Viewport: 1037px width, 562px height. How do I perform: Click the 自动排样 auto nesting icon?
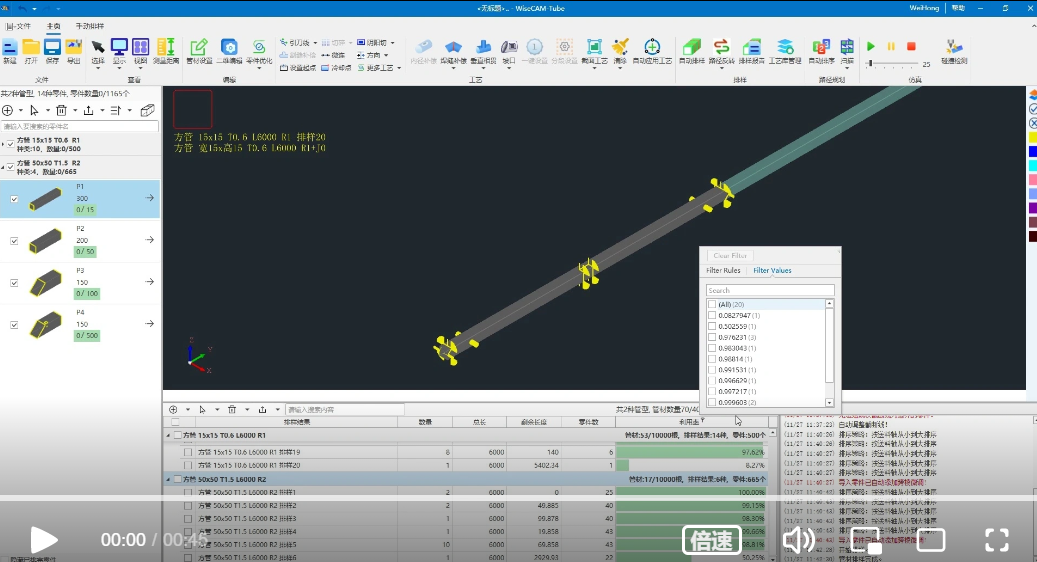click(x=691, y=50)
